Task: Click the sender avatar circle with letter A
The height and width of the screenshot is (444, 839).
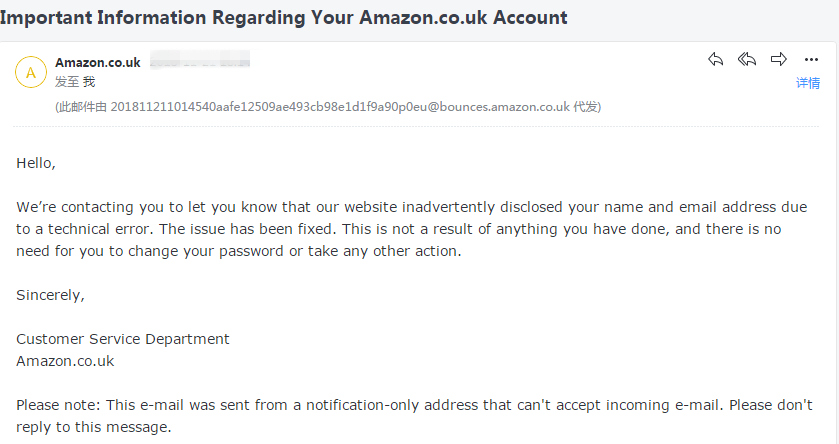Action: click(x=31, y=72)
